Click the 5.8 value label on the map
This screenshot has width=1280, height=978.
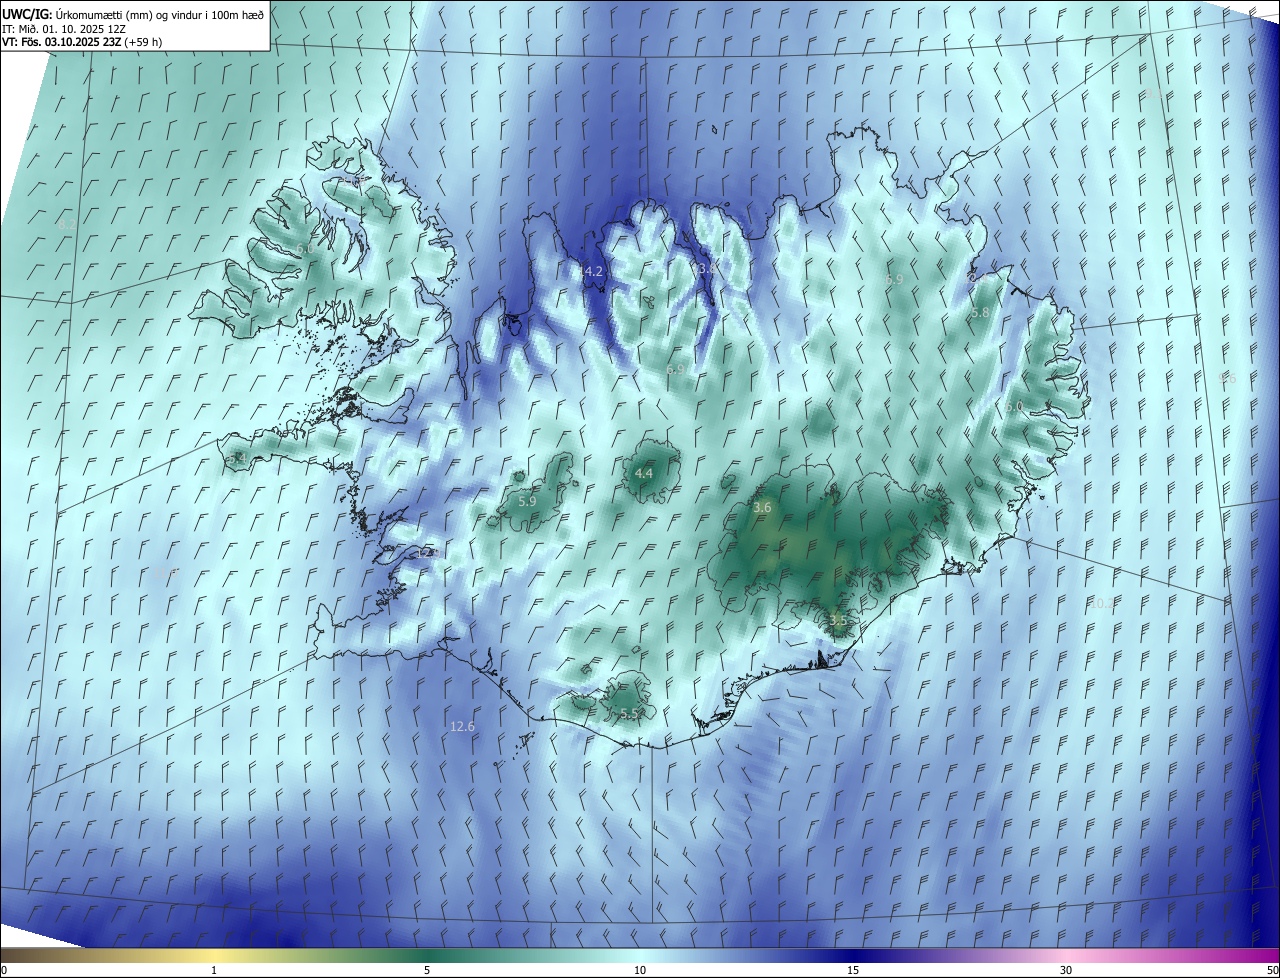[x=980, y=312]
